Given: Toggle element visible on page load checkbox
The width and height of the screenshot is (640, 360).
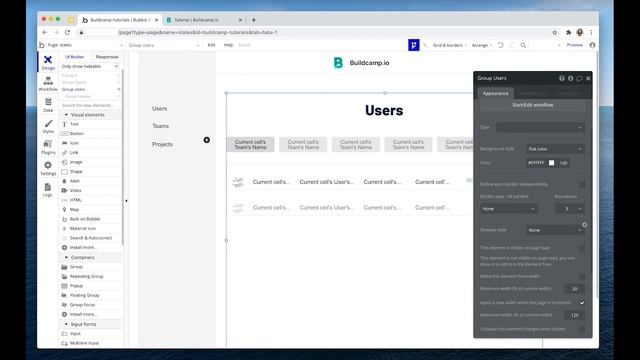Looking at the screenshot, I should [582, 248].
